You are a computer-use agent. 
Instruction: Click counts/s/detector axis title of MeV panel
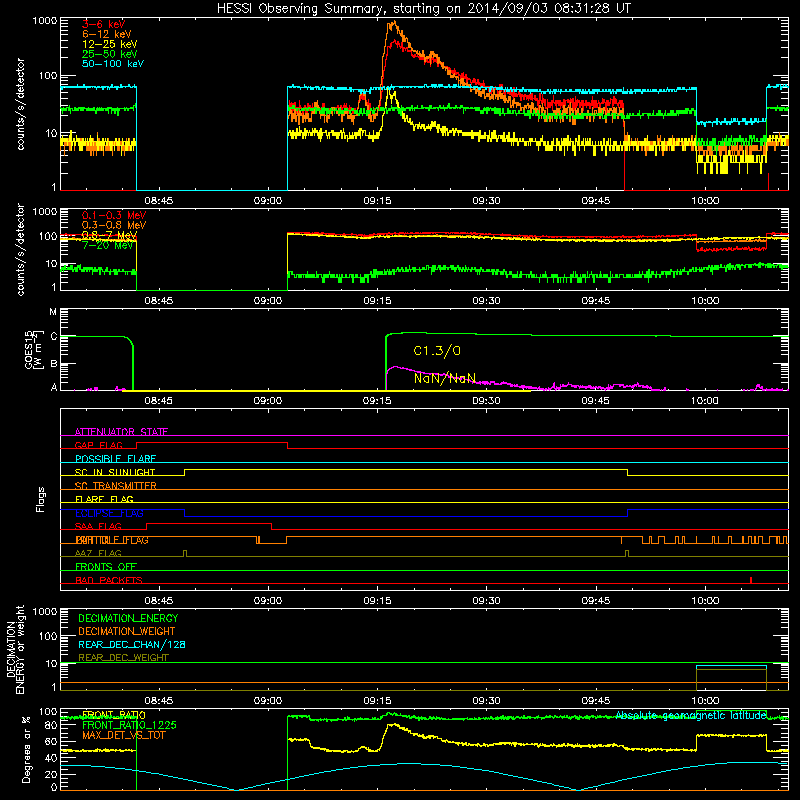point(20,249)
